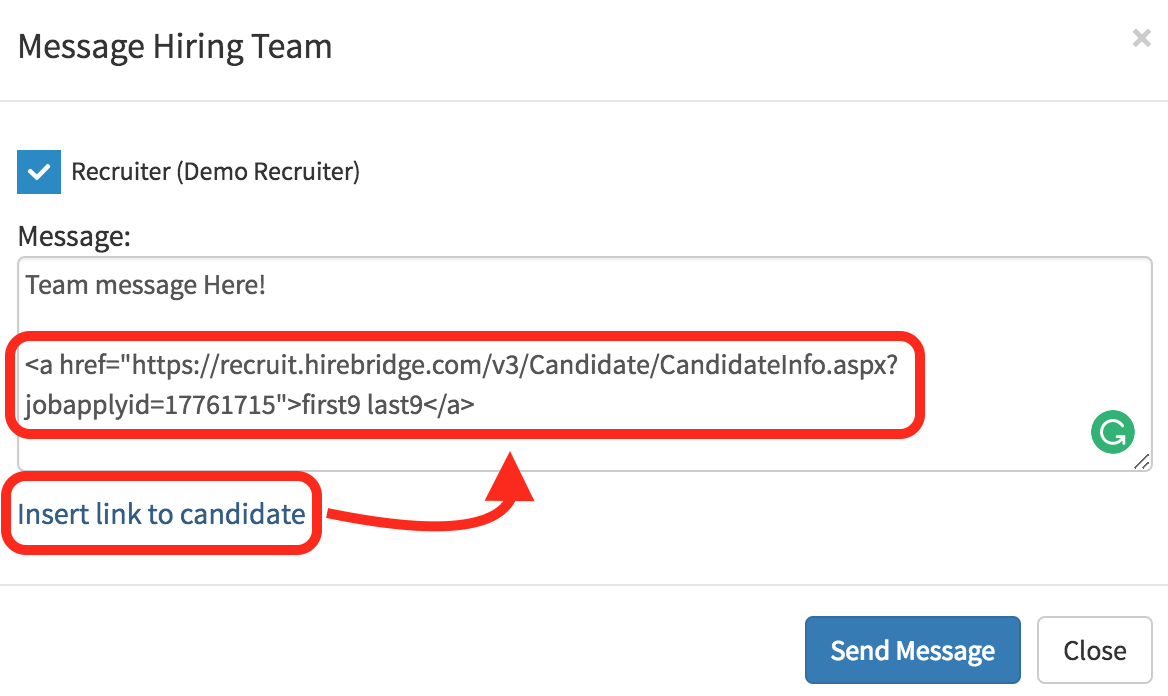The height and width of the screenshot is (696, 1168).
Task: Uncheck the Recruiter checkbox
Action: coord(39,172)
